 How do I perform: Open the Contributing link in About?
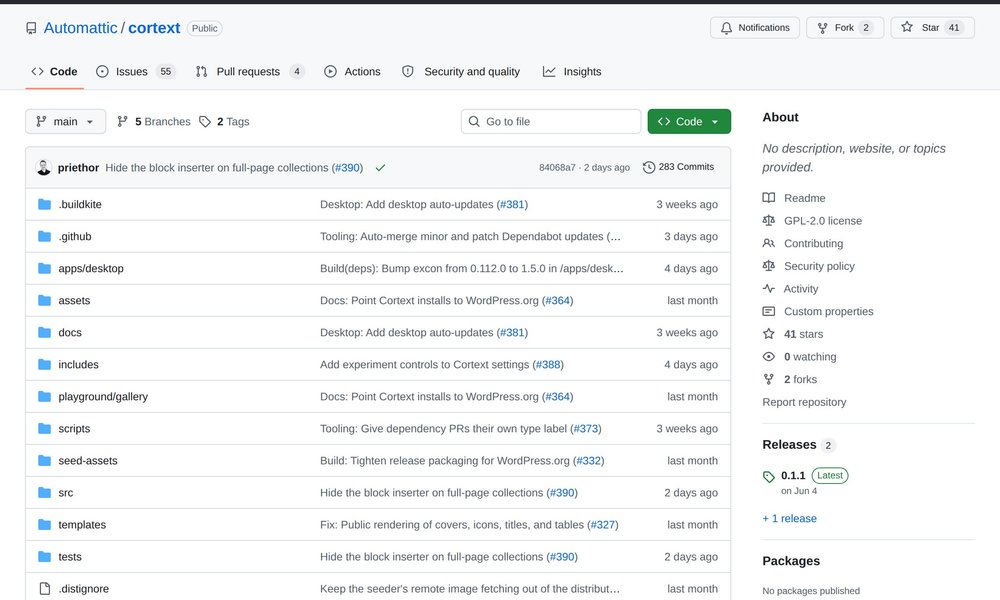tap(814, 244)
